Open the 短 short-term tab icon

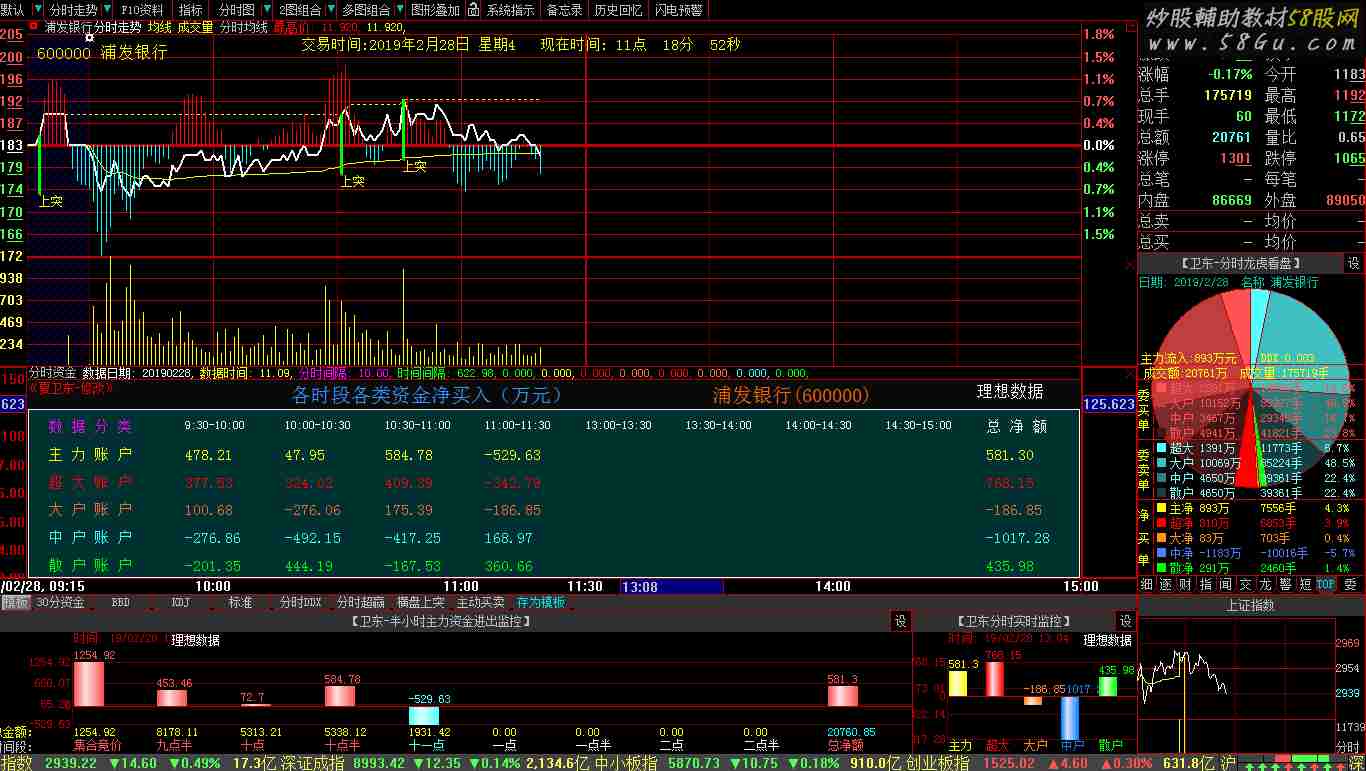click(x=1306, y=584)
